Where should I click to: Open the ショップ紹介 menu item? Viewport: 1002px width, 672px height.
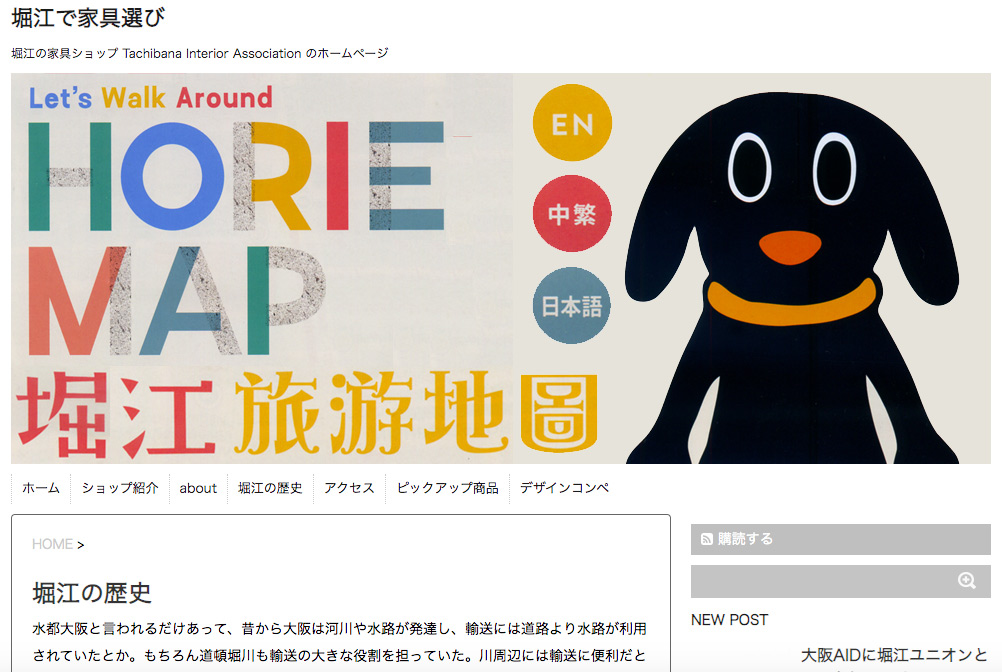pyautogui.click(x=119, y=488)
